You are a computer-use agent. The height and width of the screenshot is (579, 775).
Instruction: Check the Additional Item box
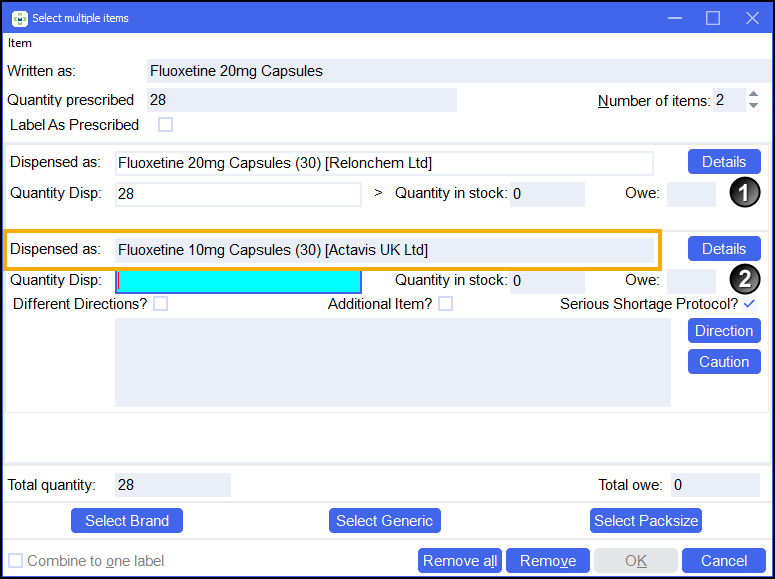(x=445, y=304)
